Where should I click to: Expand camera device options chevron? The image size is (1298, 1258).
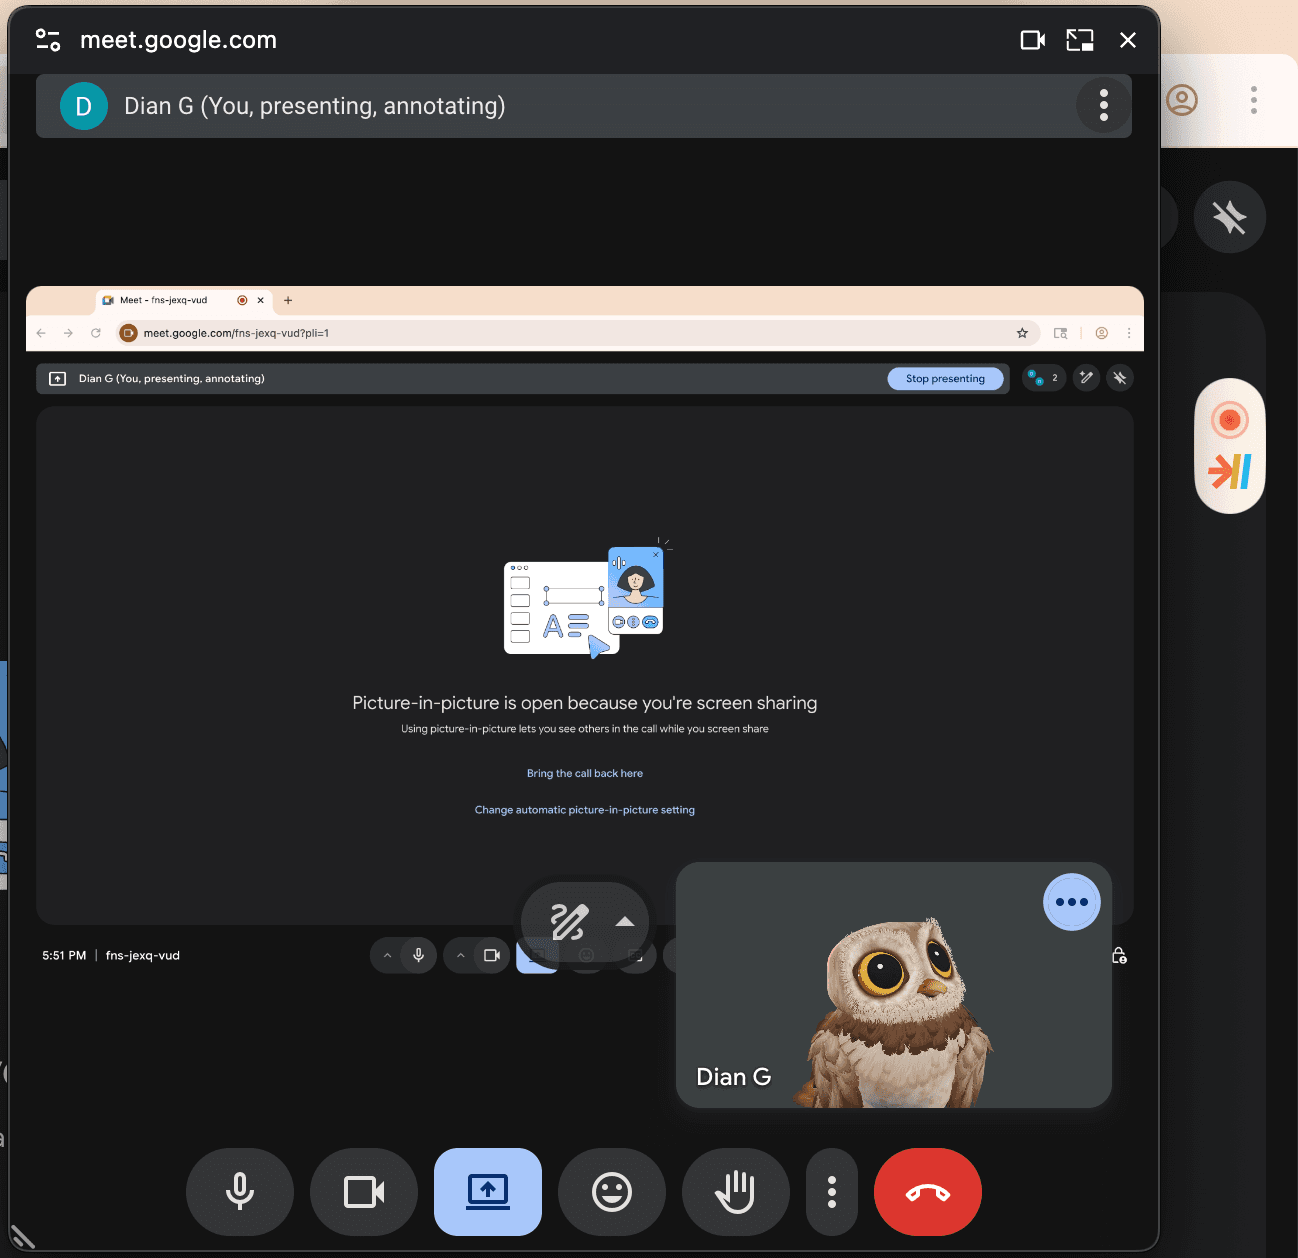pos(461,955)
